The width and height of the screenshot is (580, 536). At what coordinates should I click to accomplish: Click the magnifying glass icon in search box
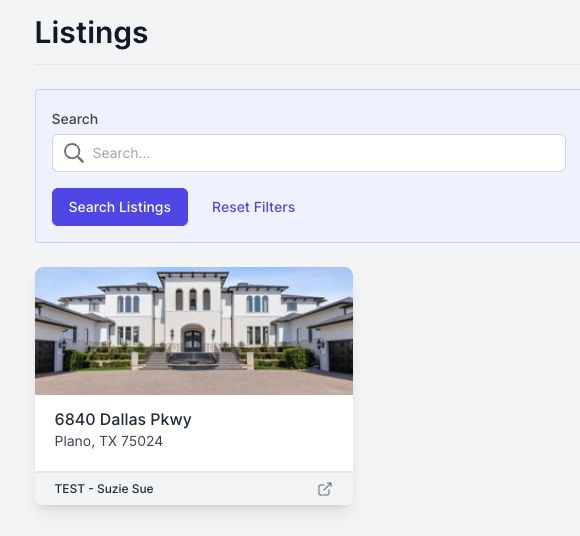[74, 153]
